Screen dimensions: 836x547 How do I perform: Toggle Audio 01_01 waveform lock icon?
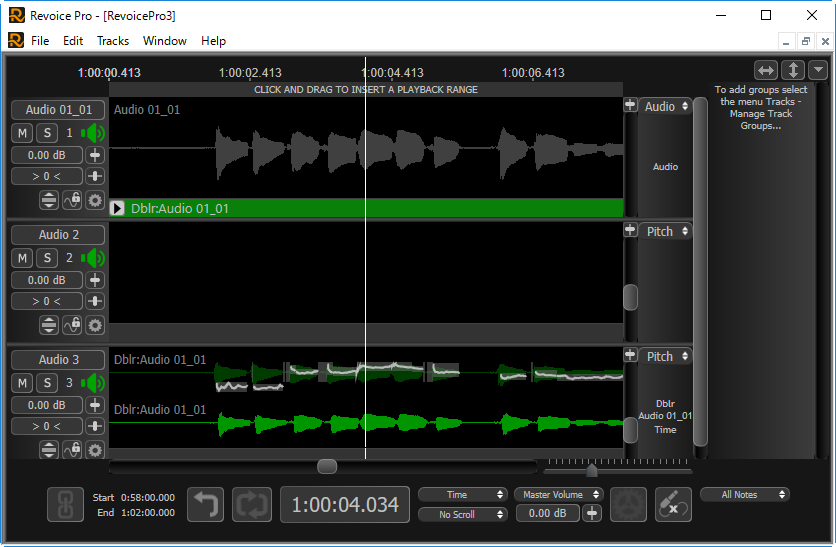(72, 200)
